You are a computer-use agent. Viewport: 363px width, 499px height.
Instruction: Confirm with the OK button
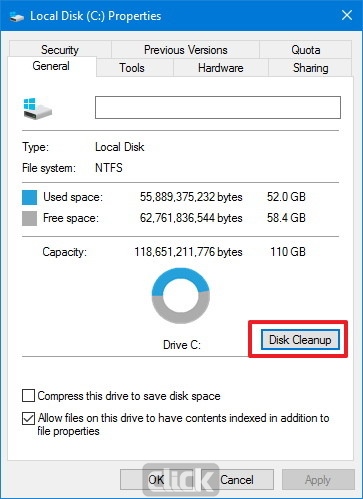pos(156,480)
